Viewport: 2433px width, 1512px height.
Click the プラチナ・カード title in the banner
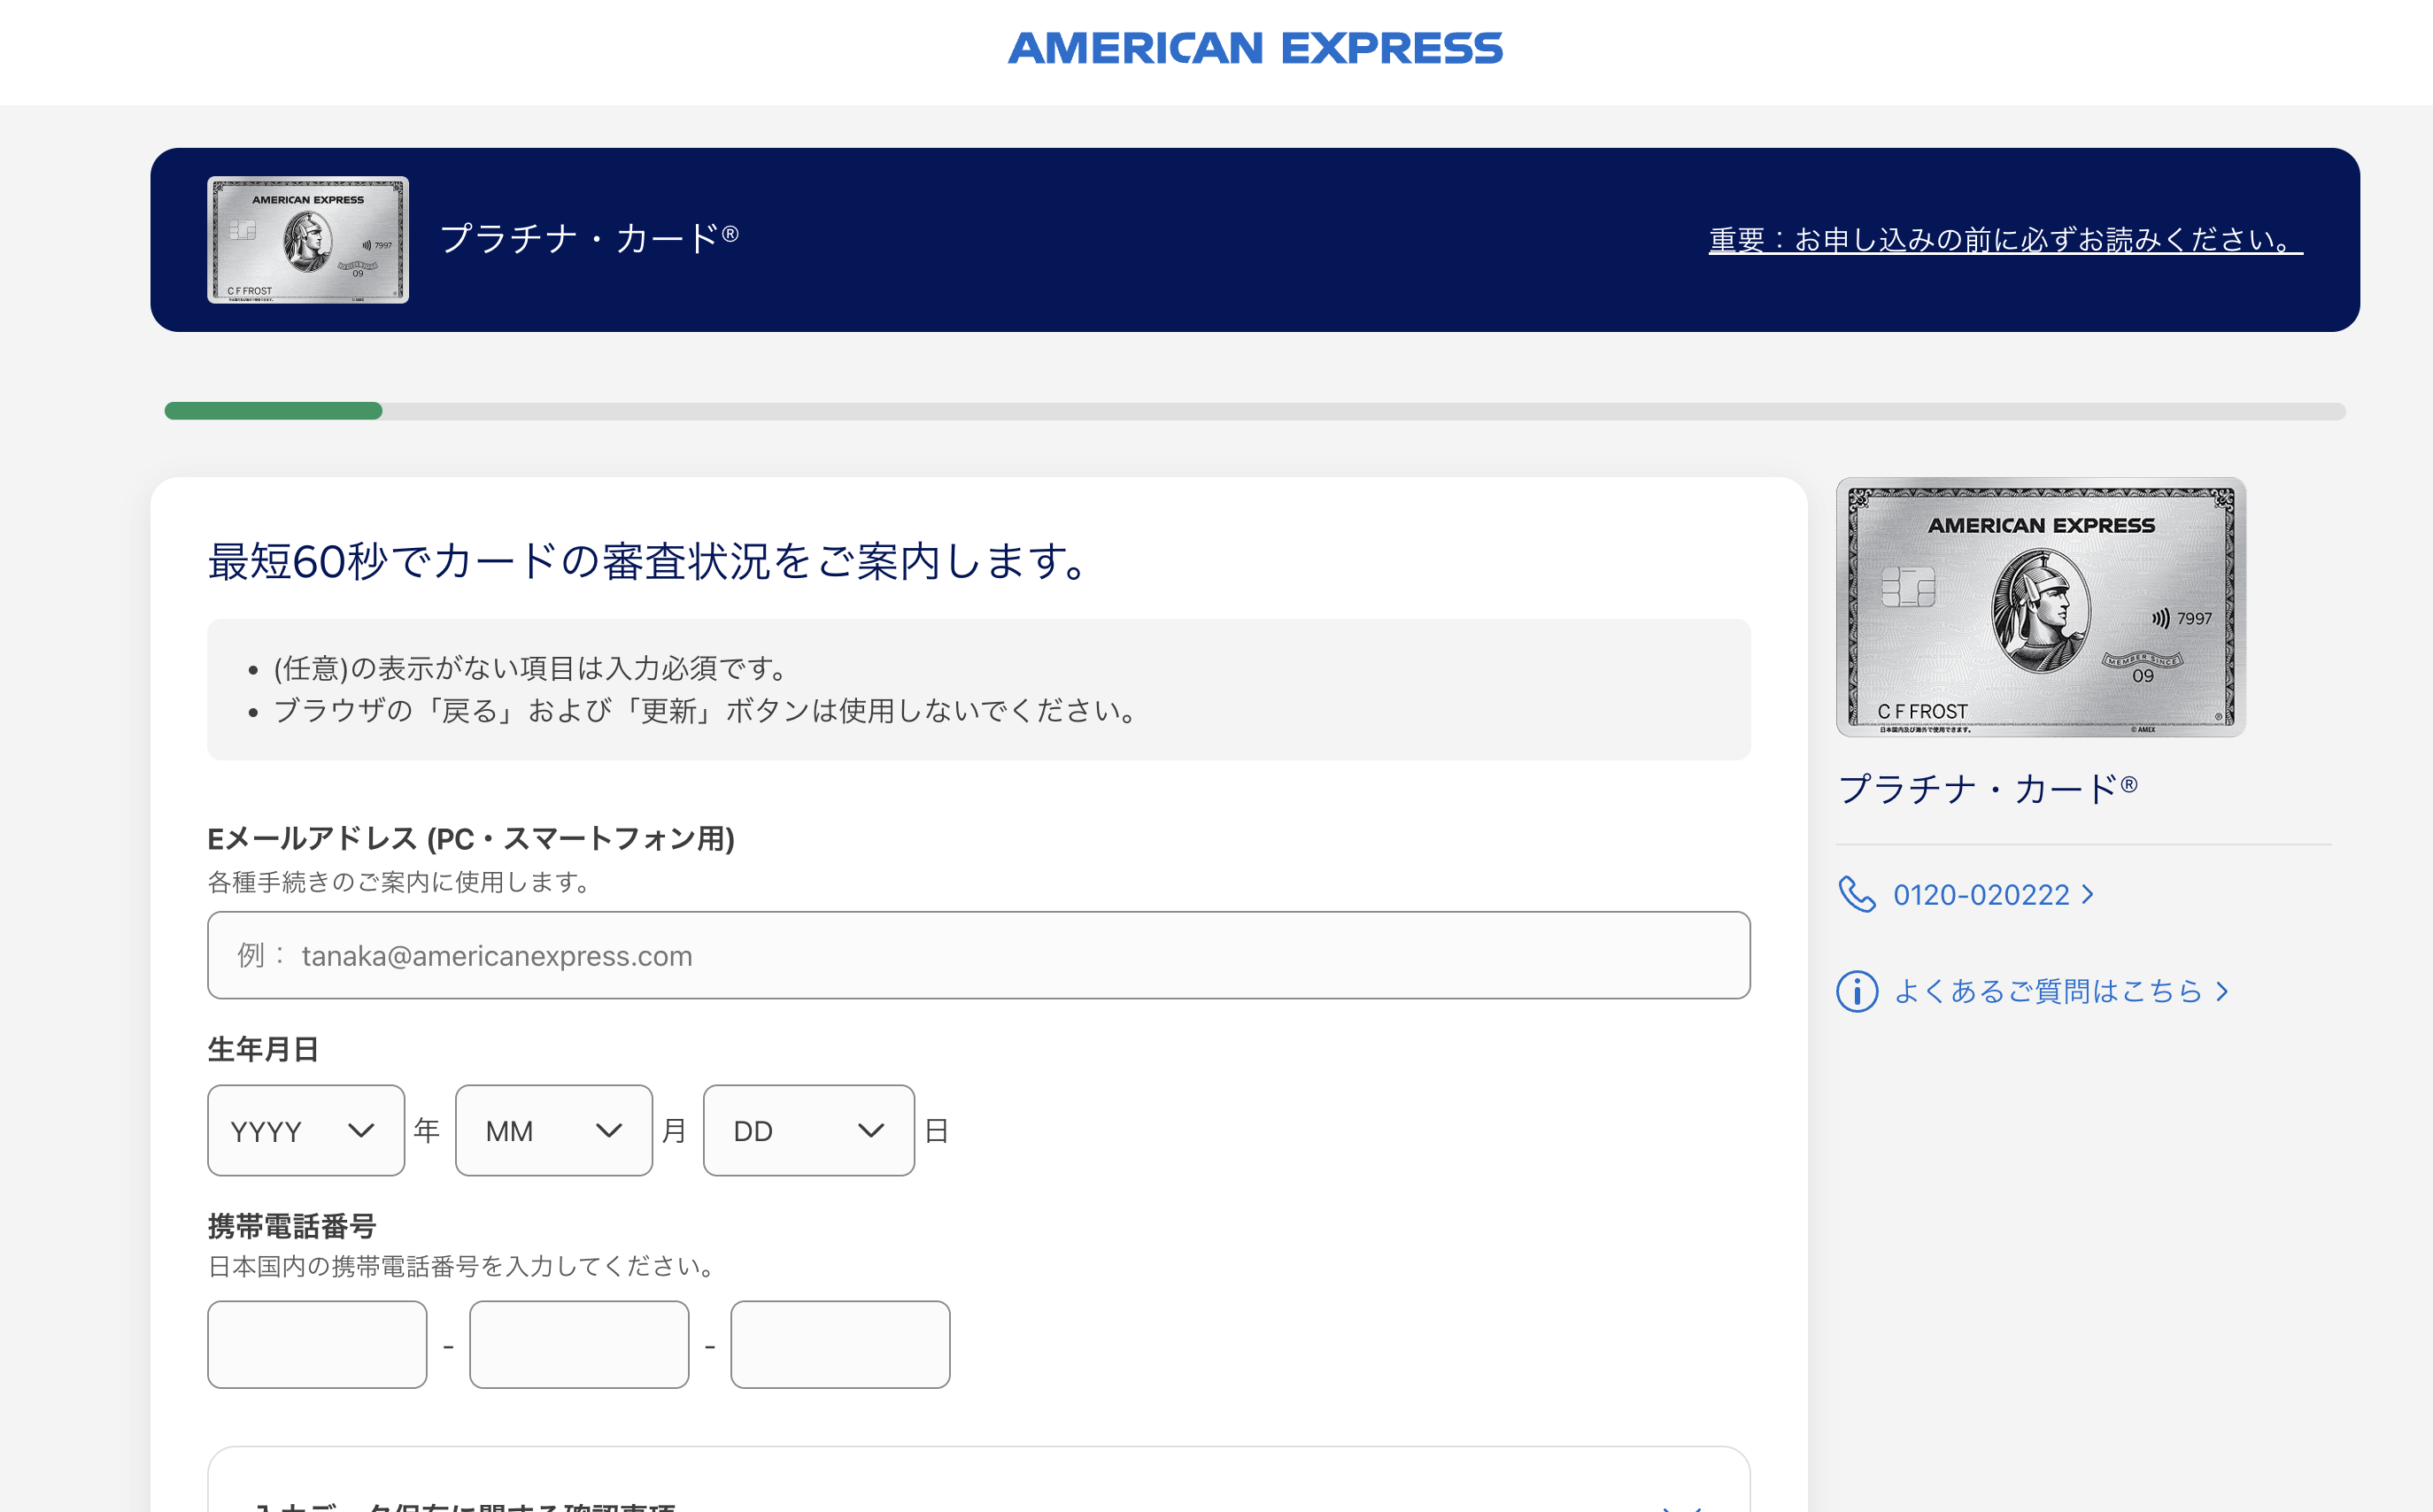[590, 238]
